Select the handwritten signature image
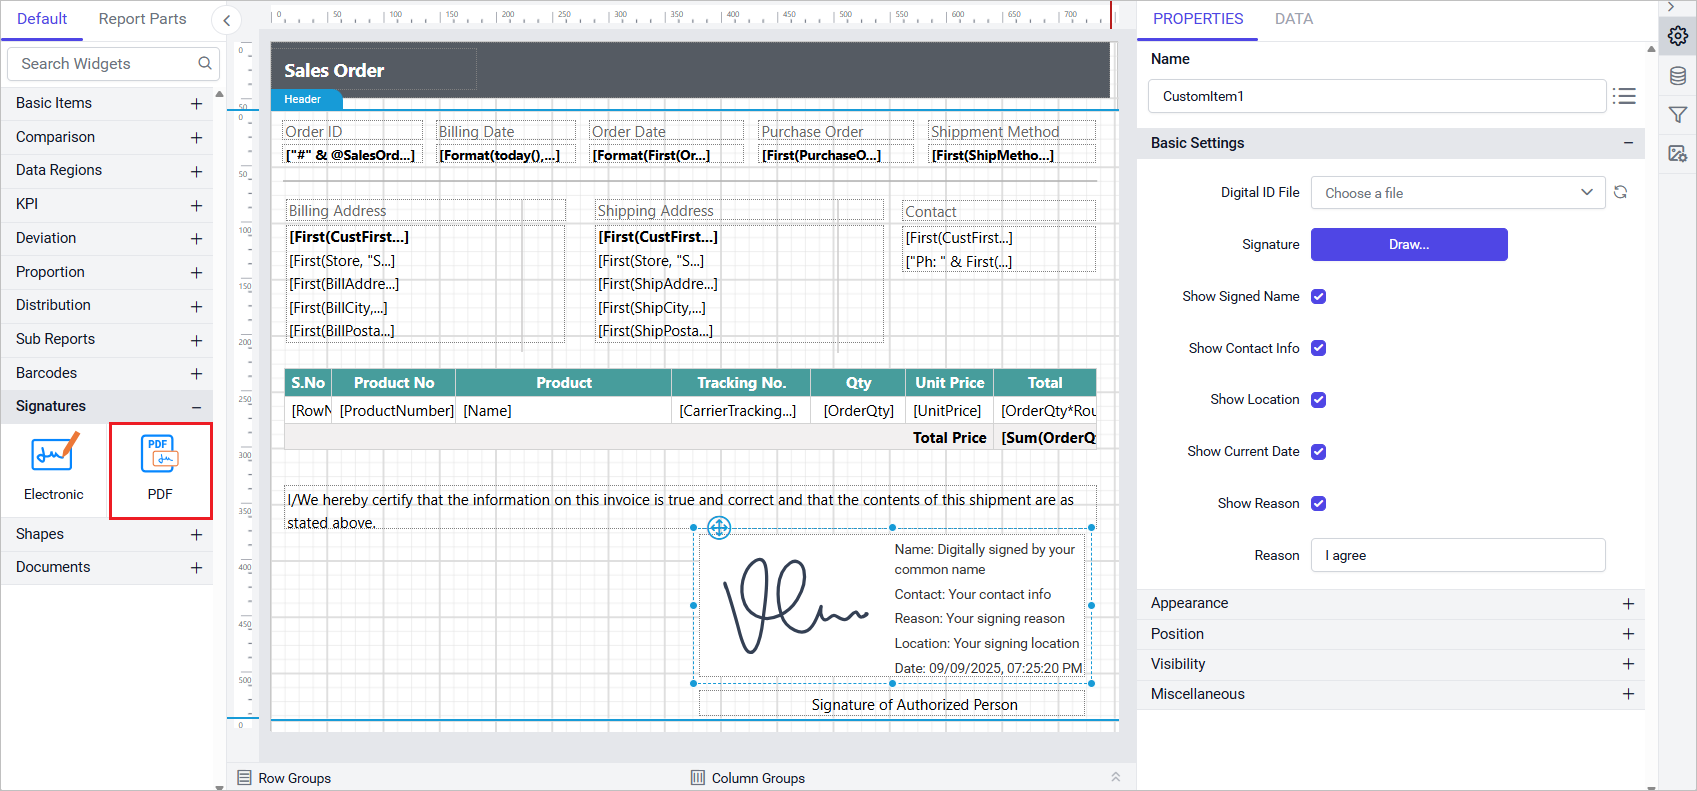 [x=796, y=606]
